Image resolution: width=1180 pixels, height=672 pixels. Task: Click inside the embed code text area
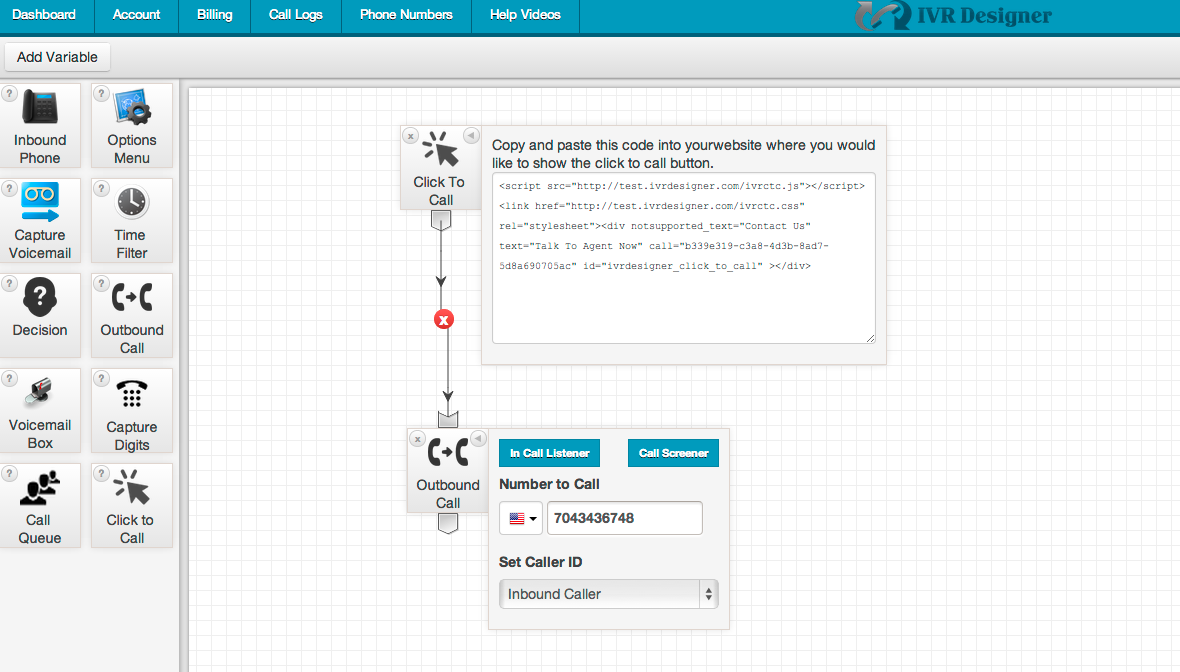tap(684, 258)
